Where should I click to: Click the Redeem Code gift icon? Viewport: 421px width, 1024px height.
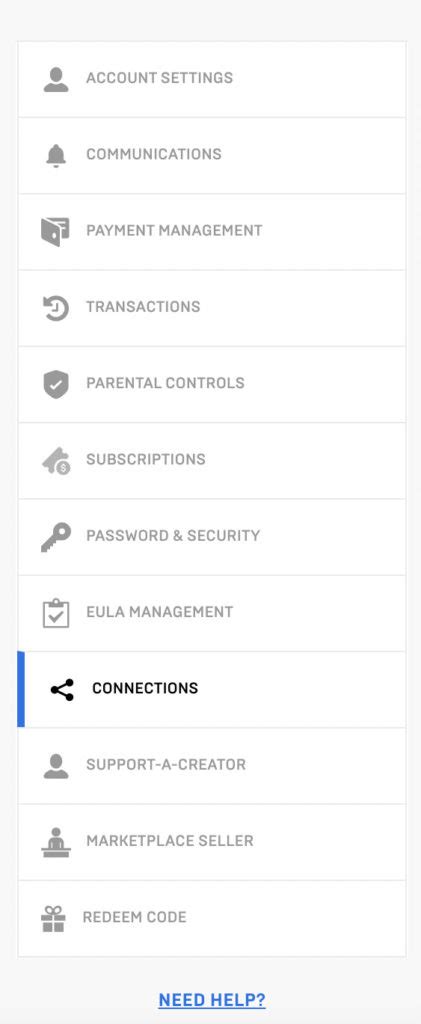53,918
